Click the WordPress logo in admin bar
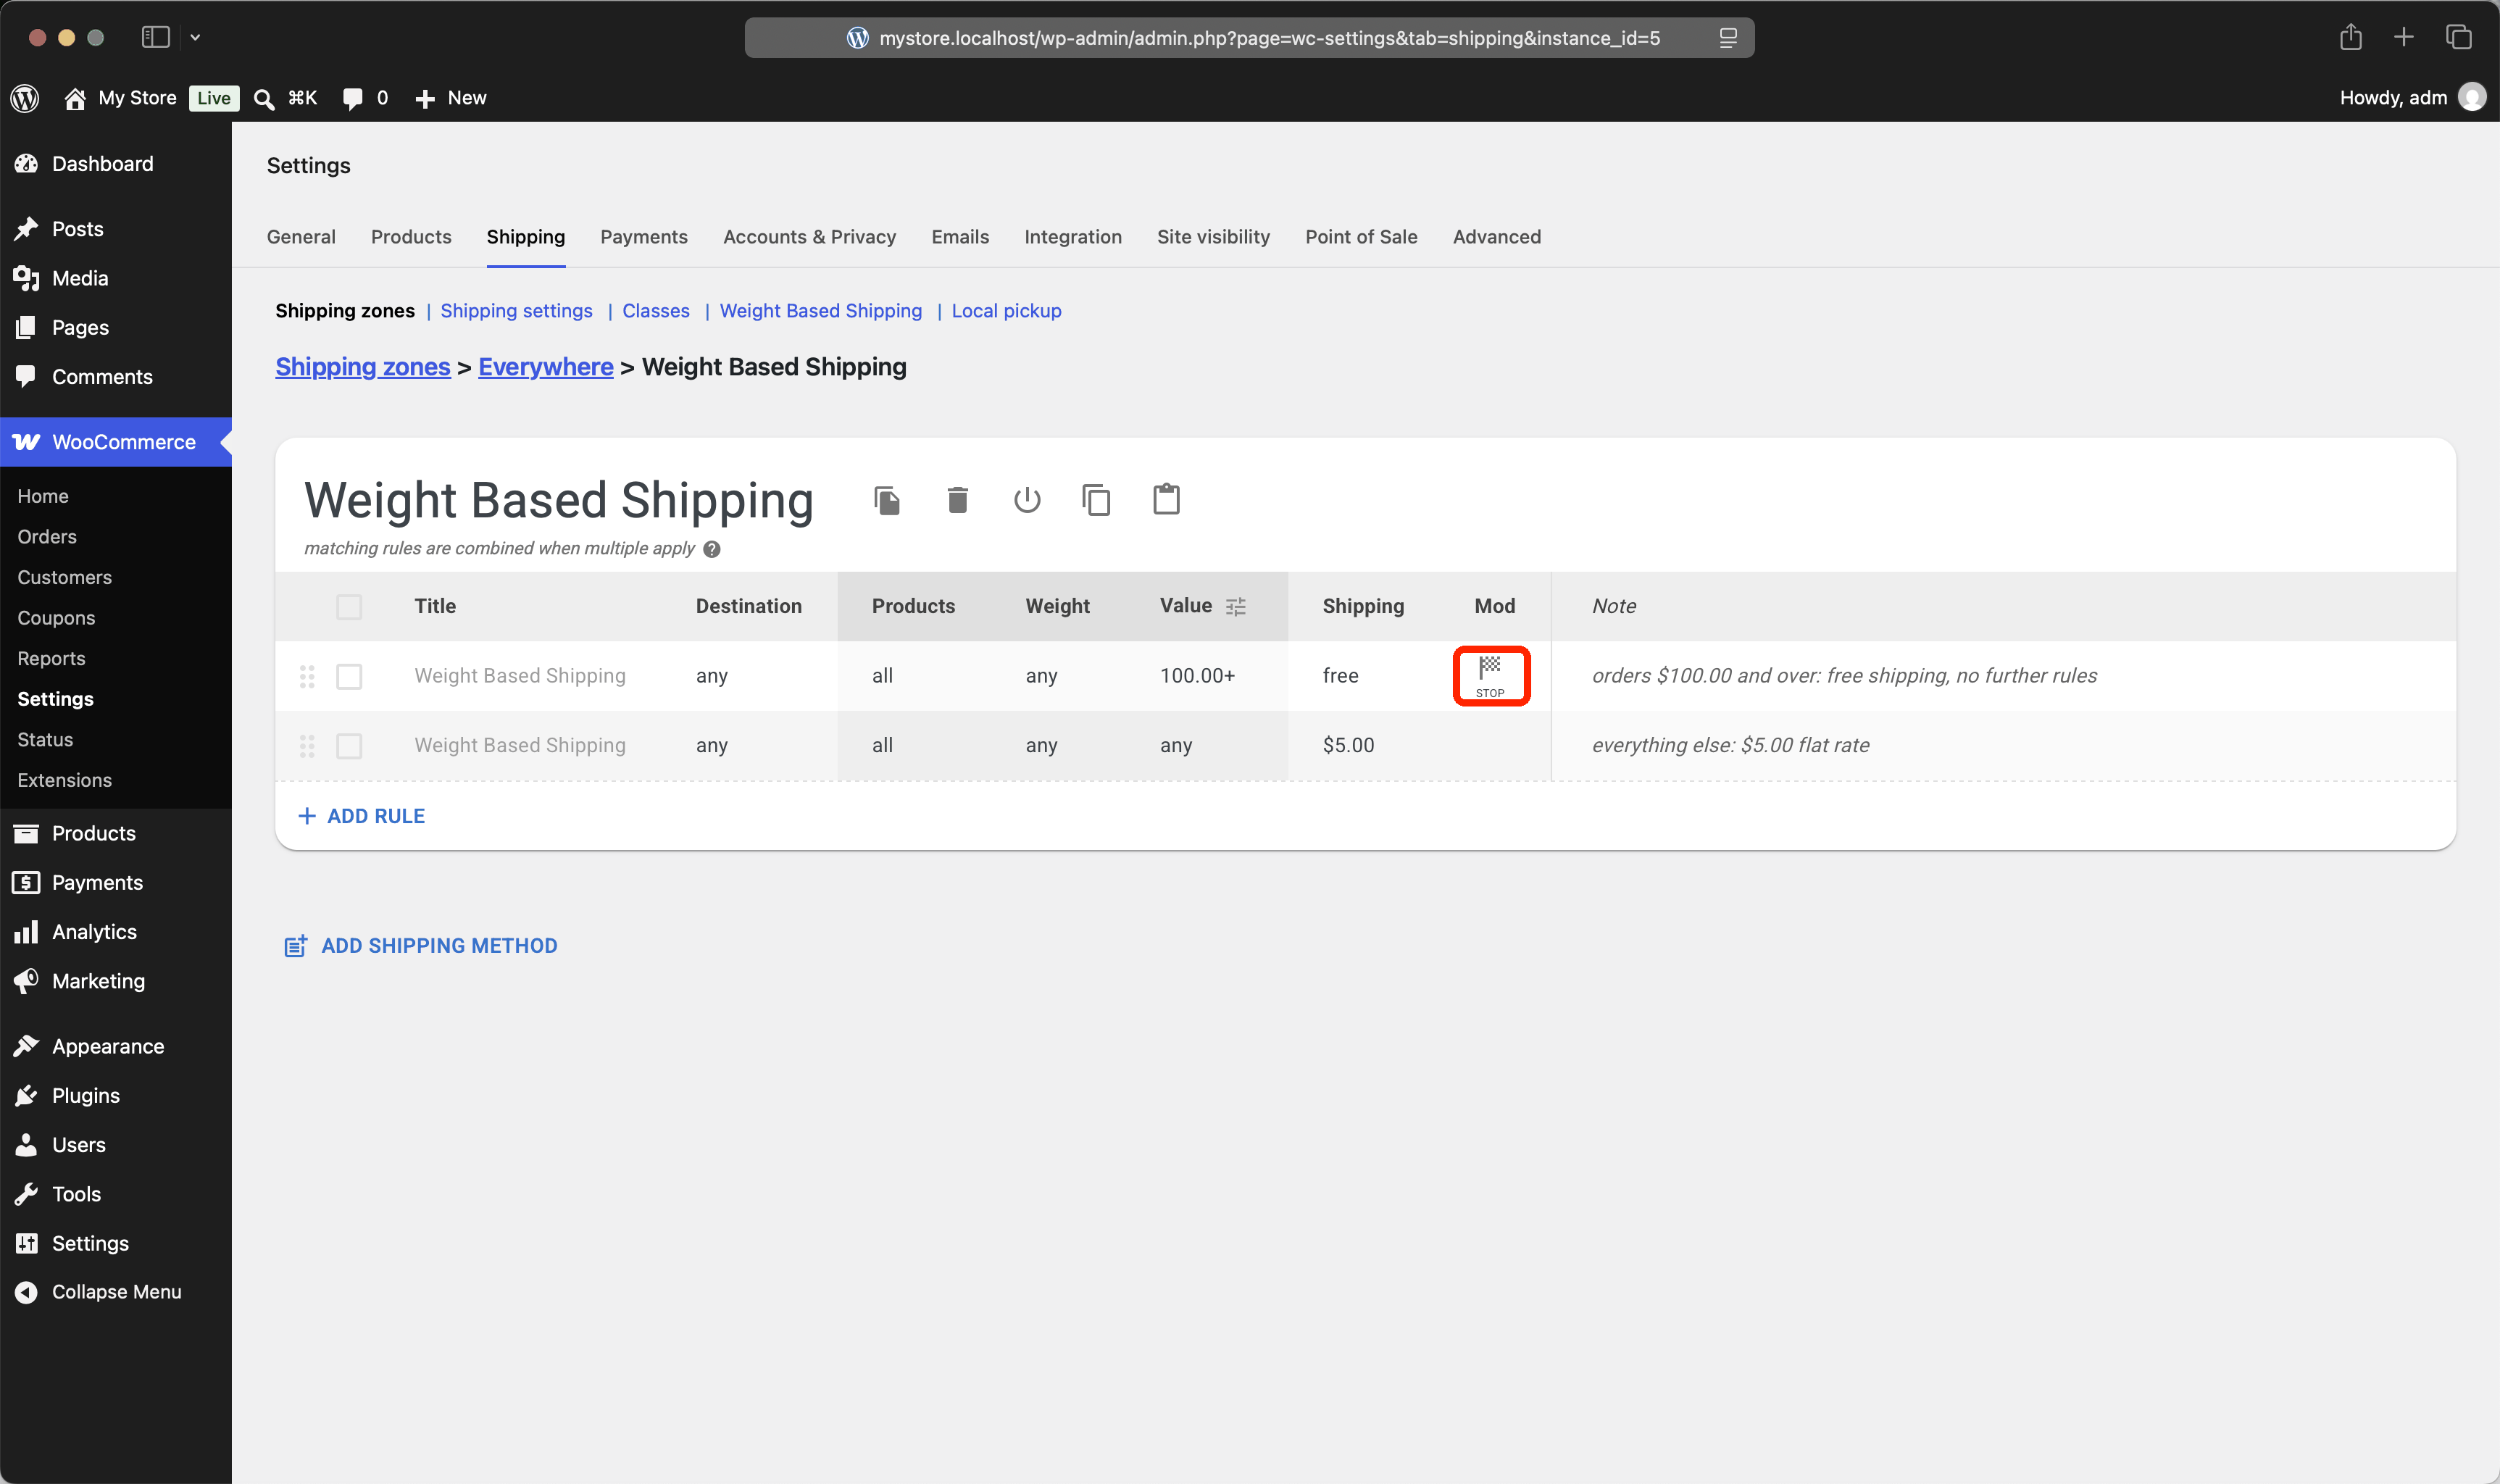This screenshot has width=2500, height=1484. click(x=25, y=98)
